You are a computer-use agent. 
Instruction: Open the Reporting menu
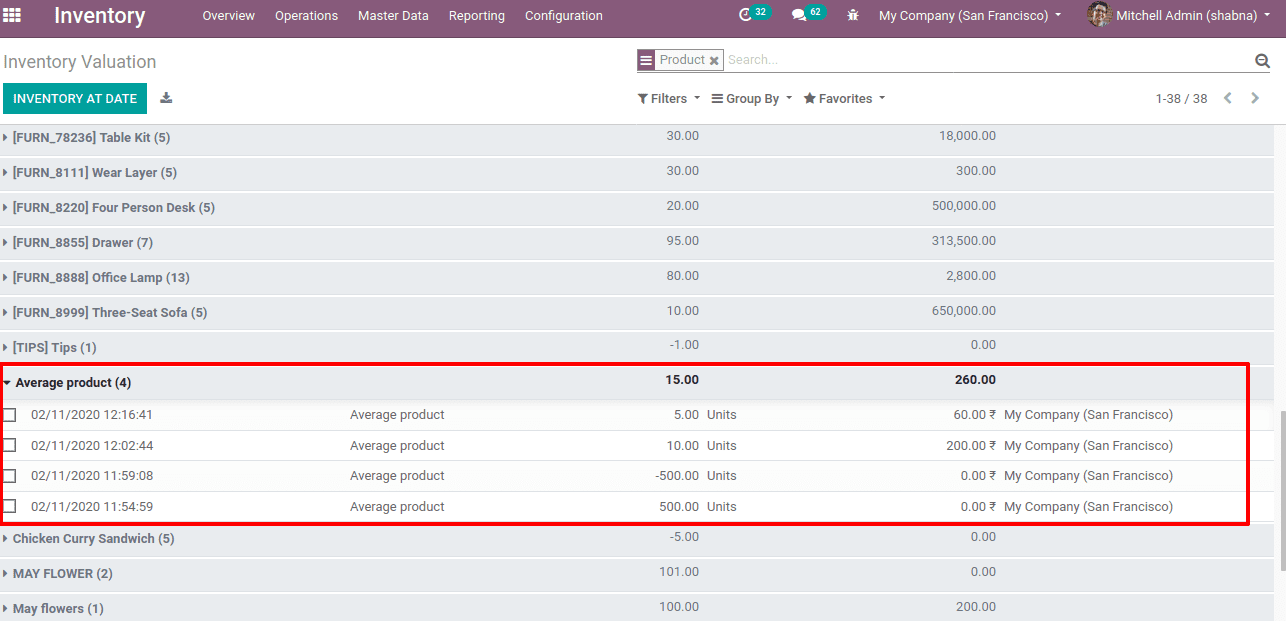tap(476, 16)
